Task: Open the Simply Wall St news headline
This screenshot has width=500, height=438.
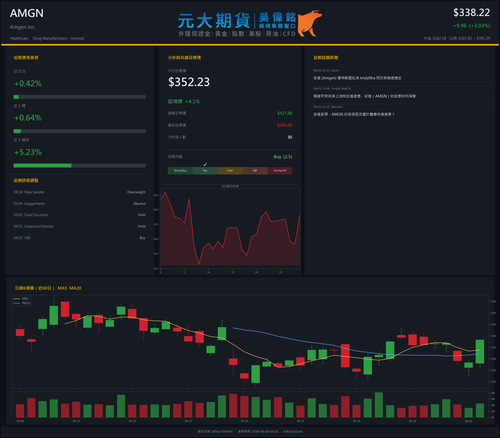Action: pos(364,96)
